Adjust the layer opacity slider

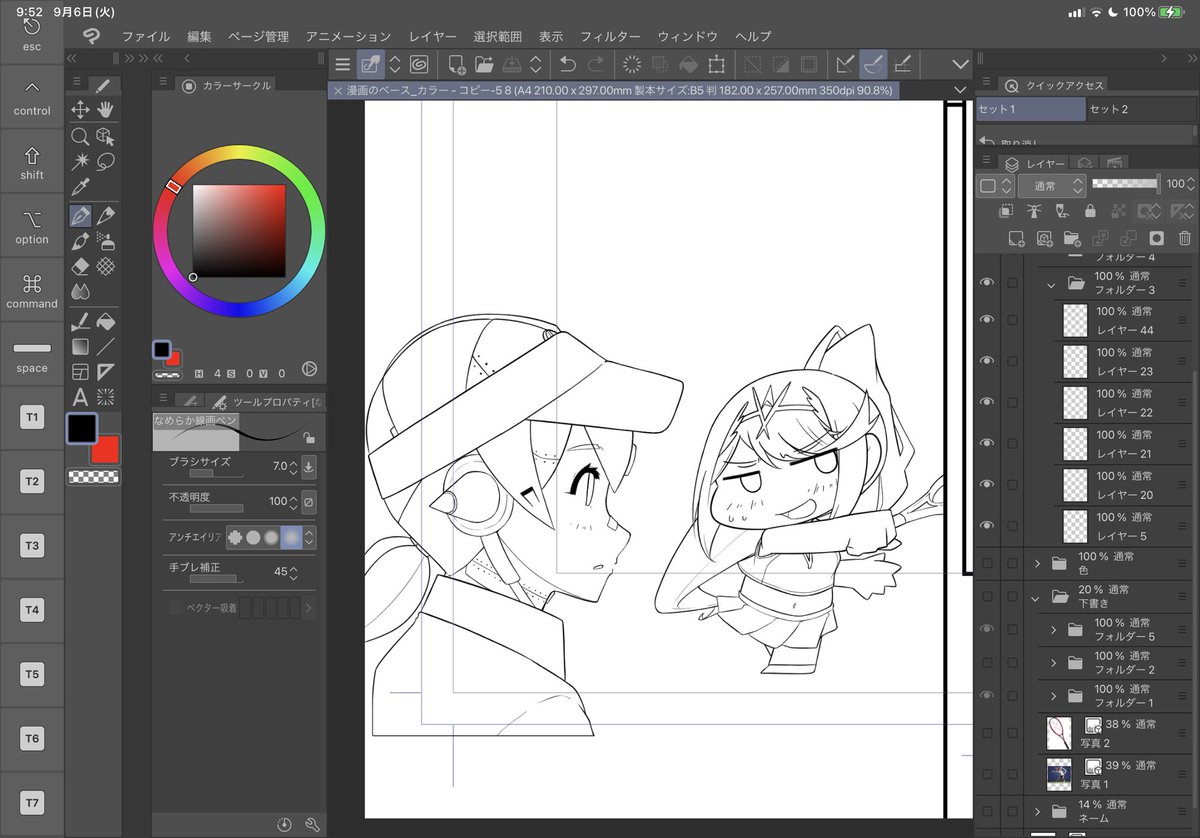click(1126, 184)
